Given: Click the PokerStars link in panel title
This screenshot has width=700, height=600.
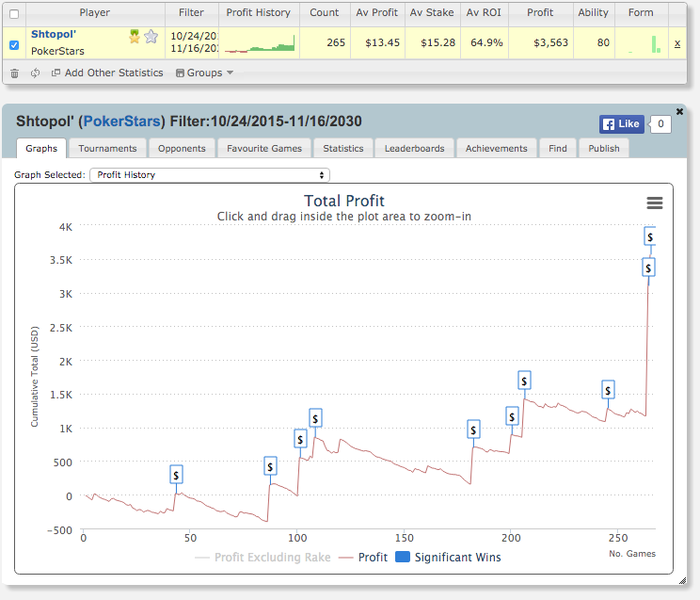Looking at the screenshot, I should (x=122, y=121).
